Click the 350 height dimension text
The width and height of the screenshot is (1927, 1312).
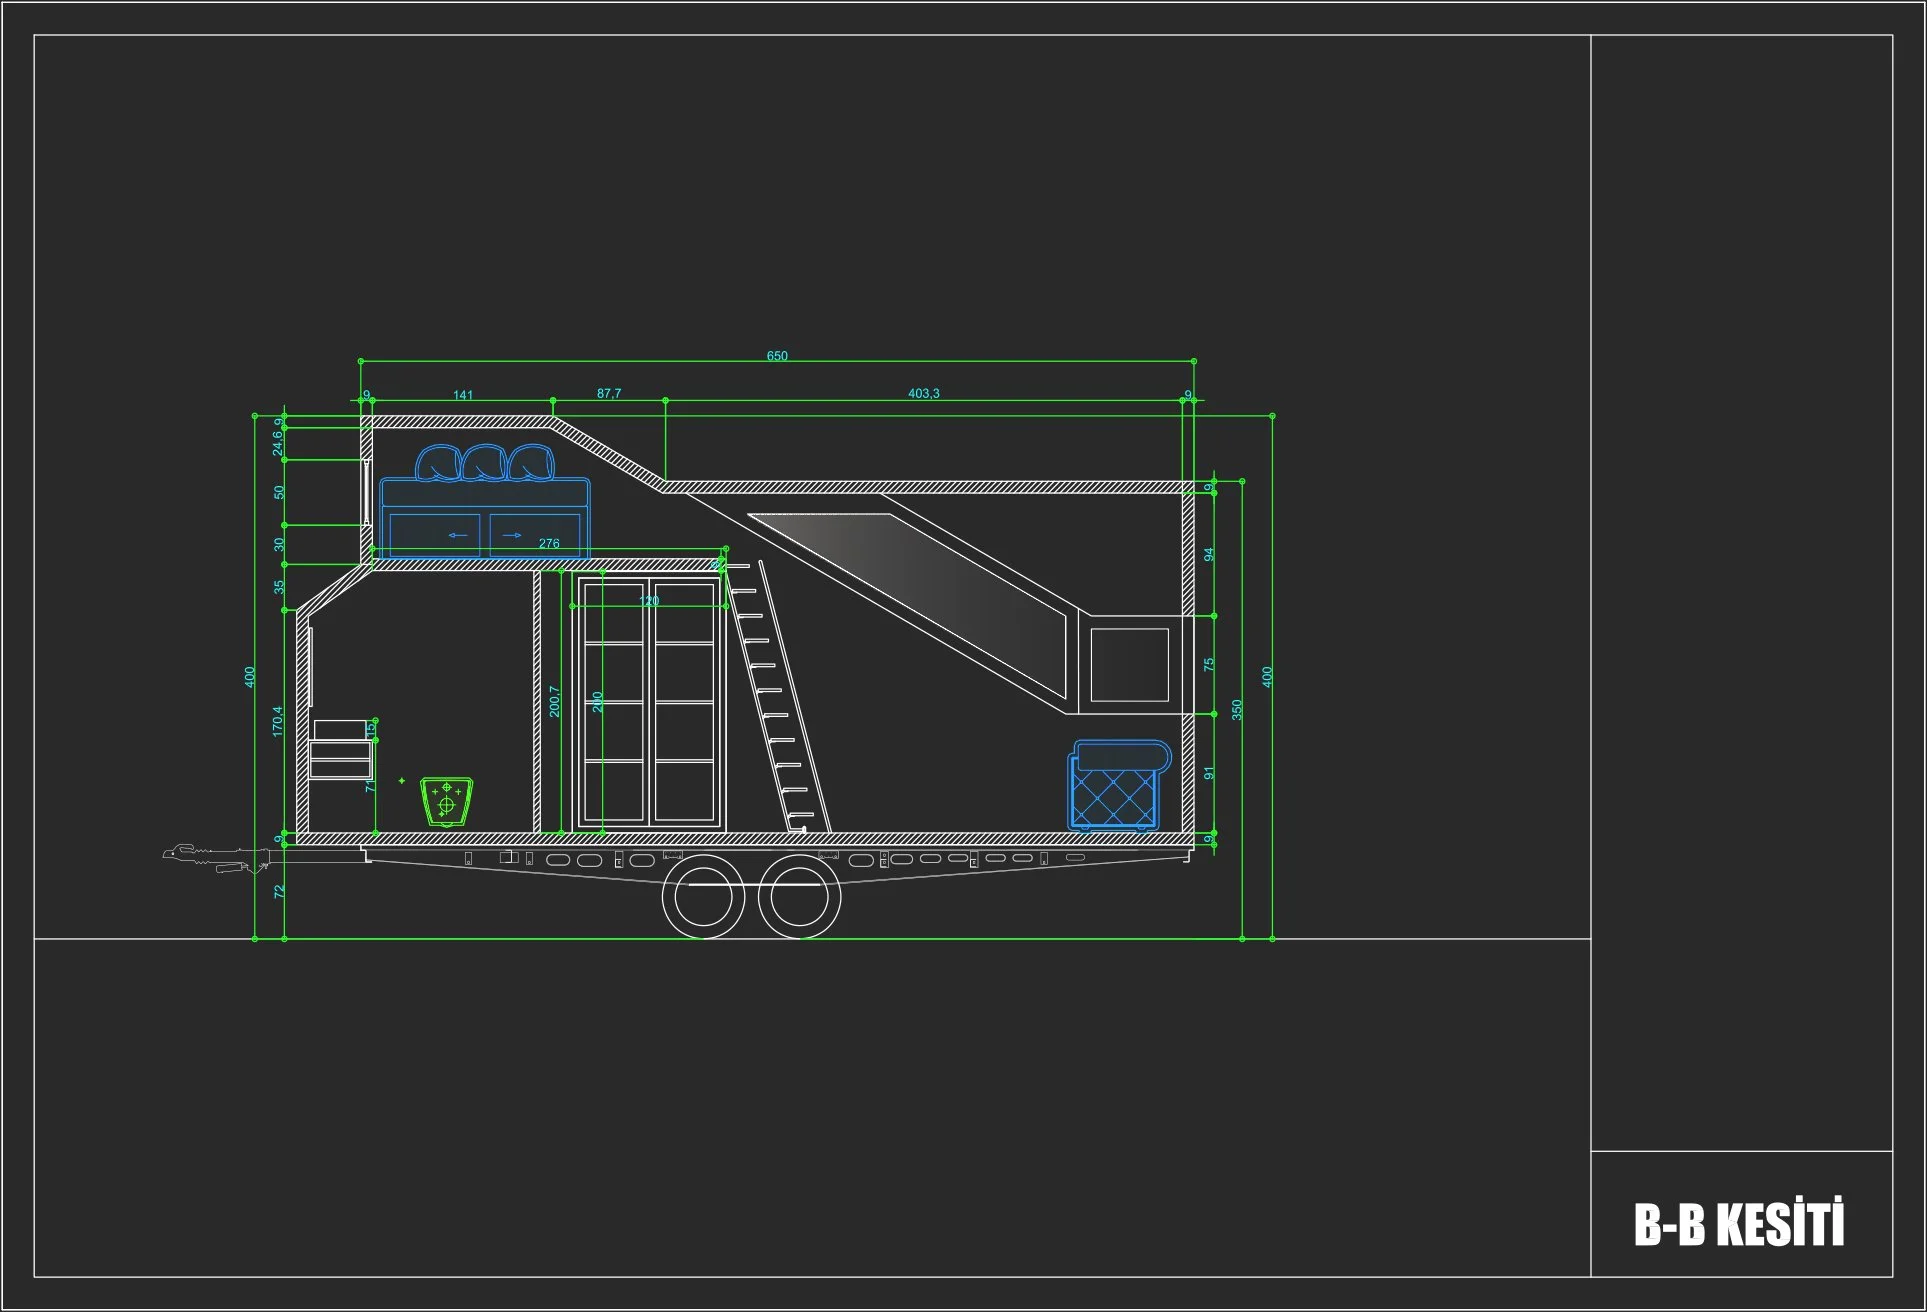click(1237, 709)
